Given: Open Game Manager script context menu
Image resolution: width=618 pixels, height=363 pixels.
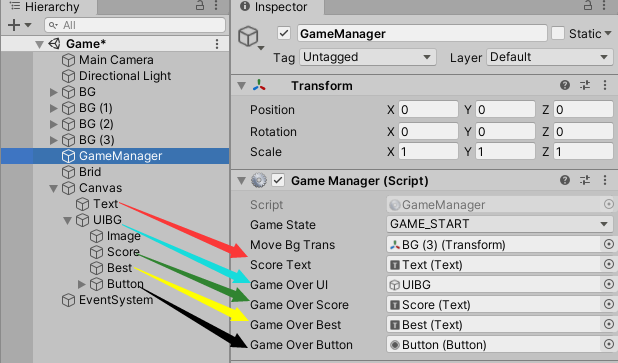Looking at the screenshot, I should pyautogui.click(x=605, y=180).
